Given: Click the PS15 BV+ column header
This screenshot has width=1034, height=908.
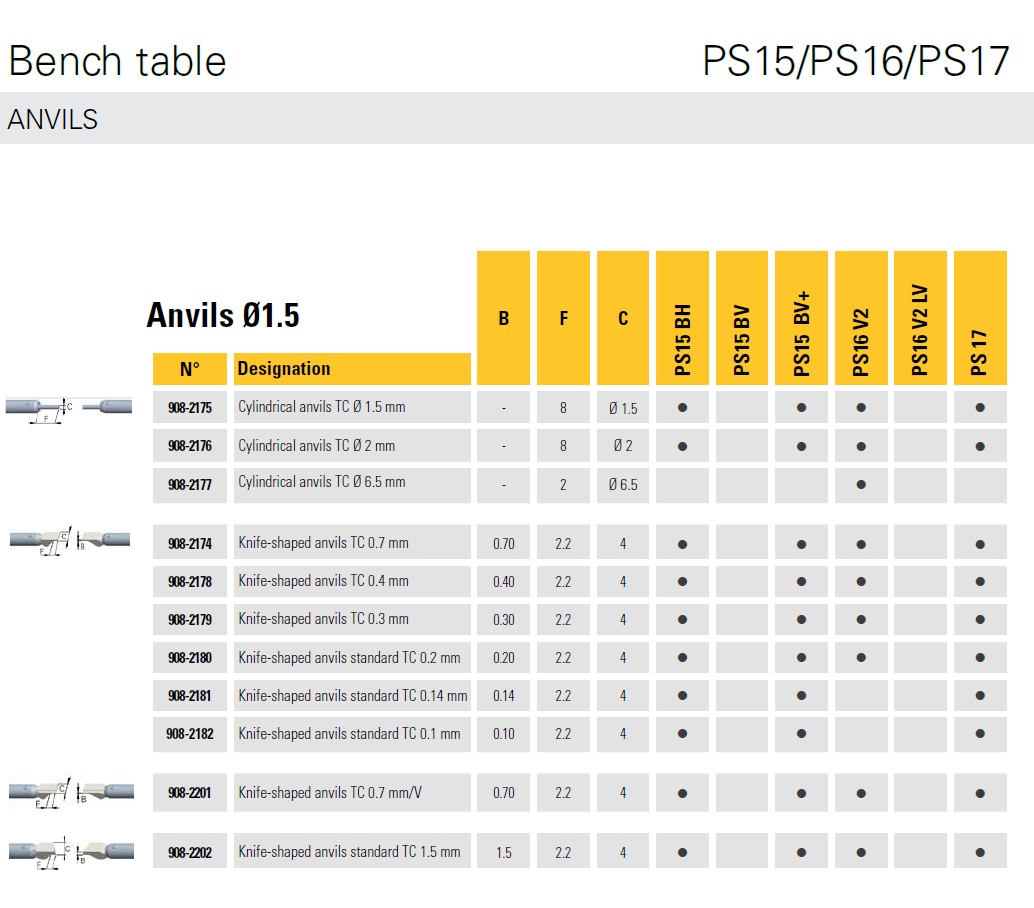Looking at the screenshot, I should 801,318.
